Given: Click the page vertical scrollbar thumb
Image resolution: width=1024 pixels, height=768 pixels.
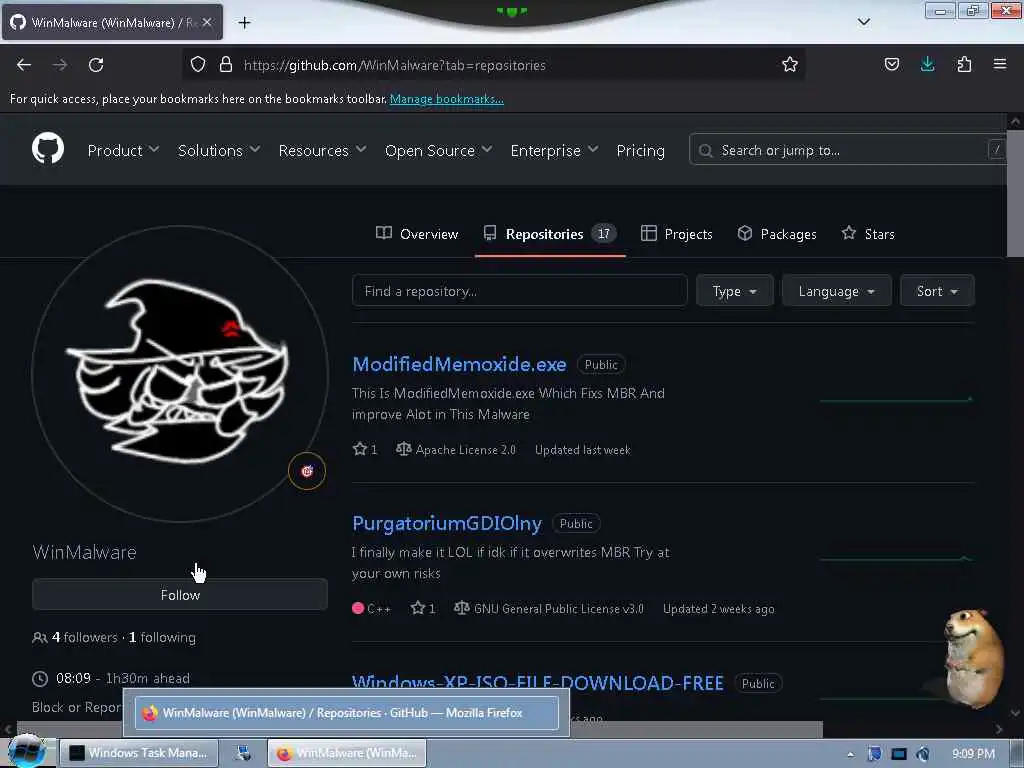Looking at the screenshot, I should coord(1015,193).
